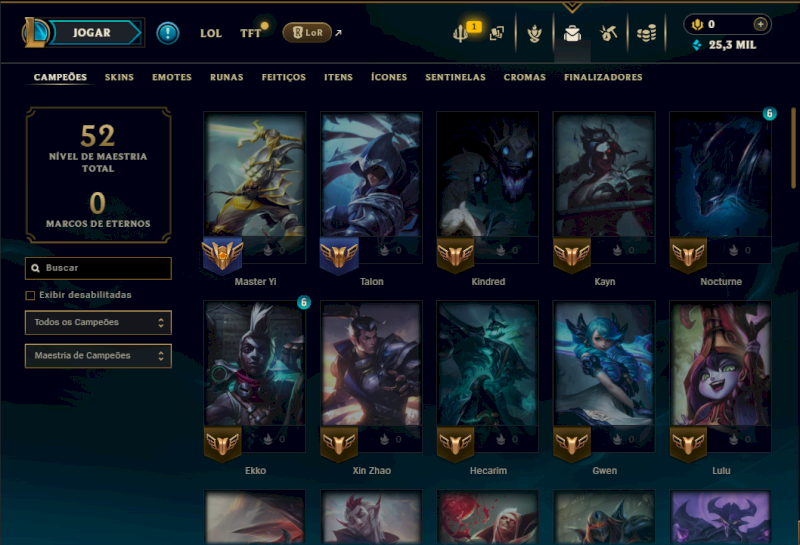
Task: Open the Collection backpack icon
Action: [x=572, y=34]
